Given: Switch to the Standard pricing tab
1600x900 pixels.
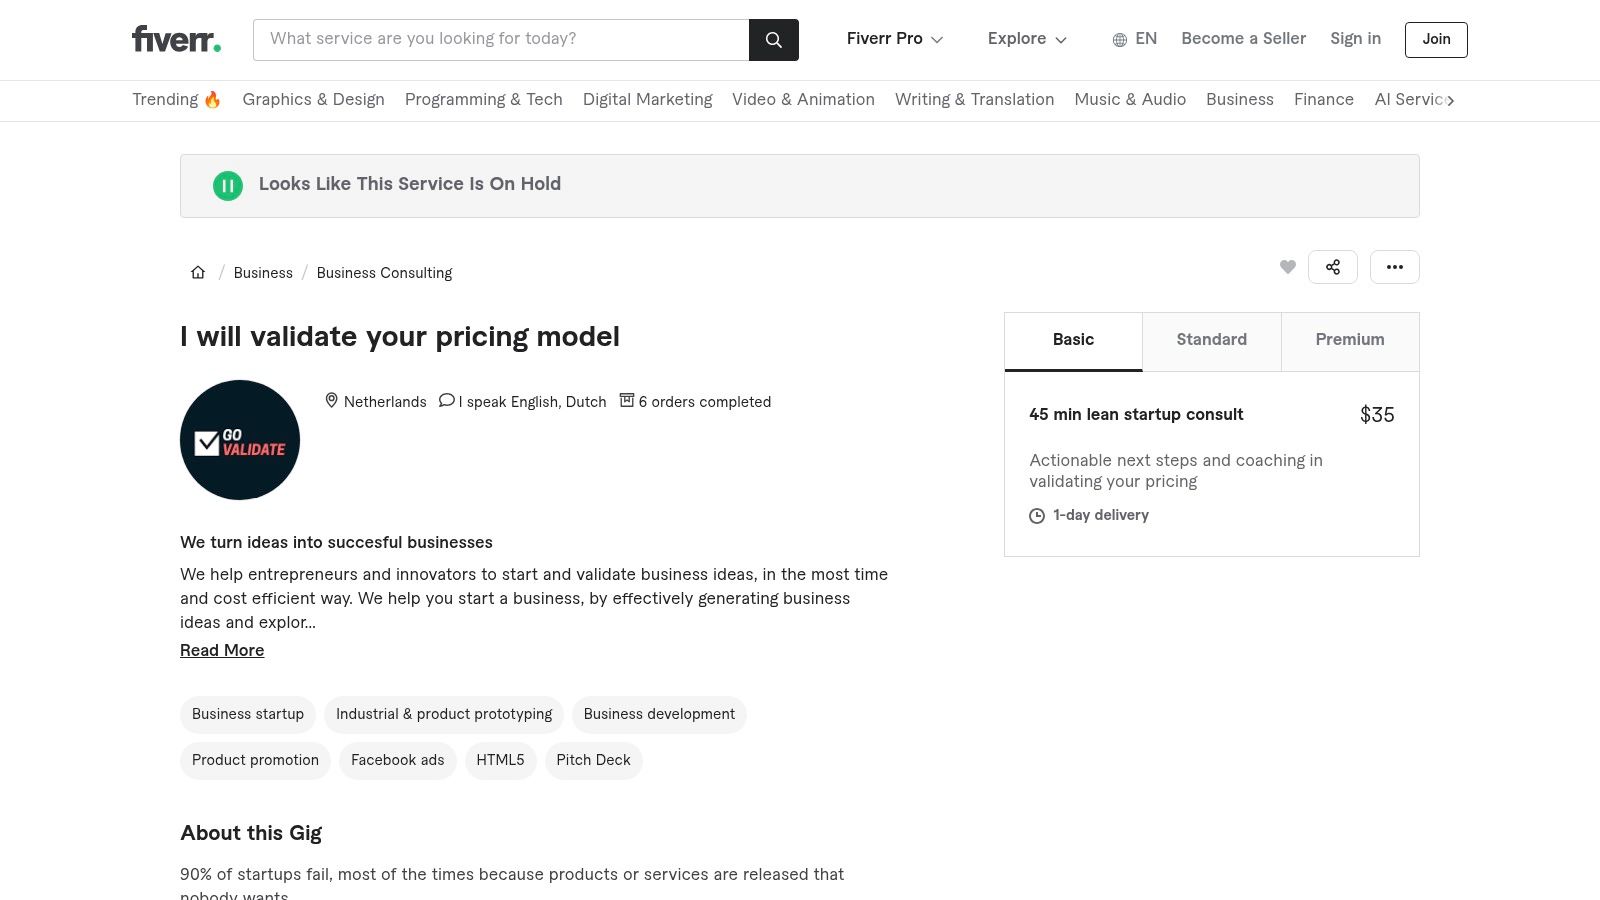Looking at the screenshot, I should 1211,341.
